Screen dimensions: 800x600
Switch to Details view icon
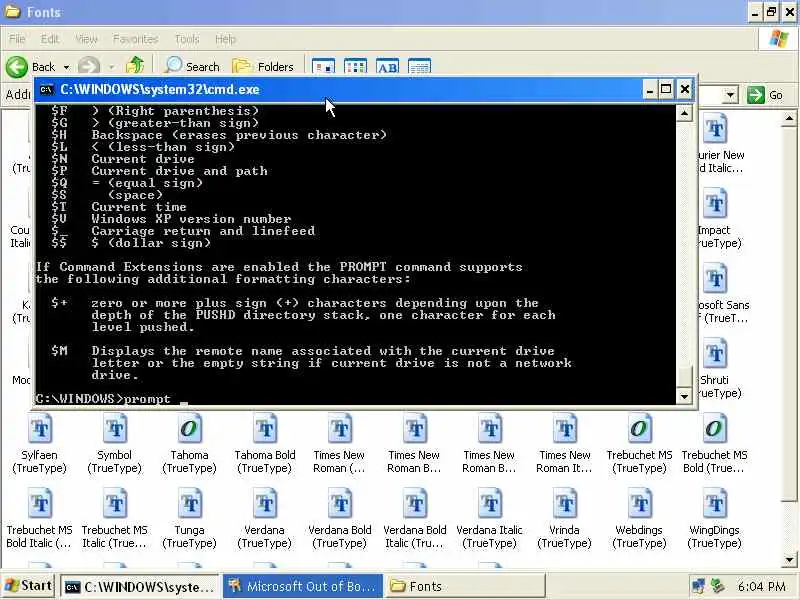(x=420, y=67)
